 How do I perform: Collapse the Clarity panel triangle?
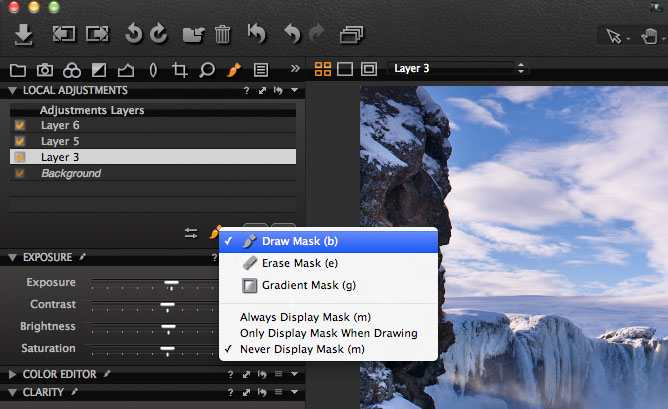(x=12, y=392)
